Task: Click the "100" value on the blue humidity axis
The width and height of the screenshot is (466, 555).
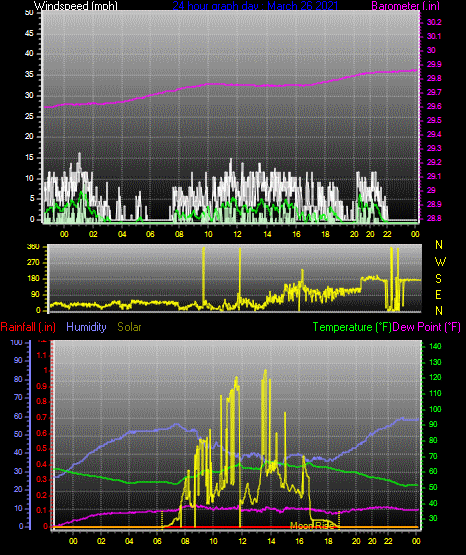Action: coord(16,342)
